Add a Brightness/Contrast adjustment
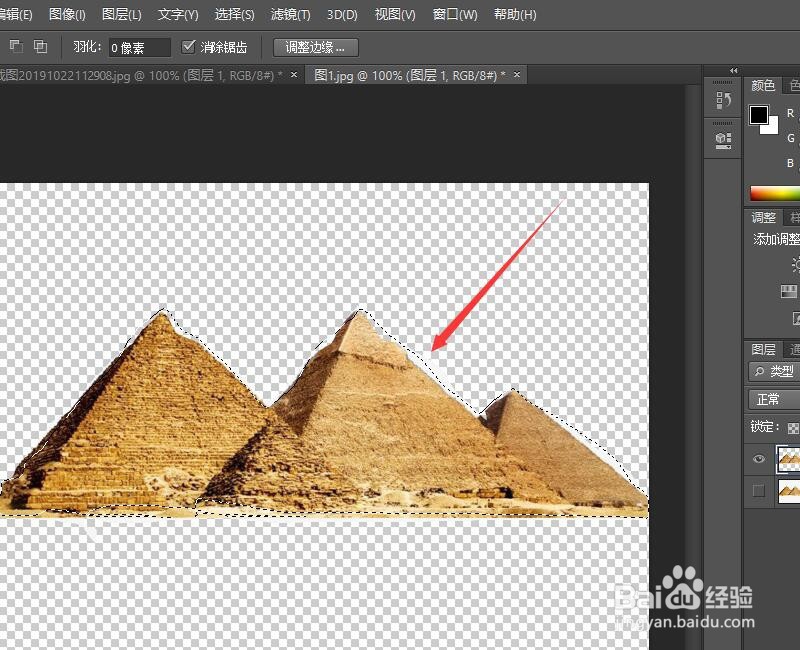The height and width of the screenshot is (650, 800). [x=796, y=264]
